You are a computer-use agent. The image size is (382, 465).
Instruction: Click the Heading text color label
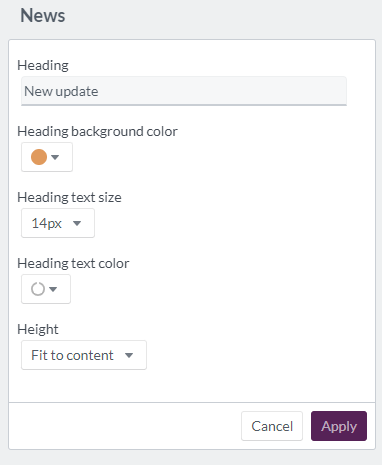click(x=73, y=263)
